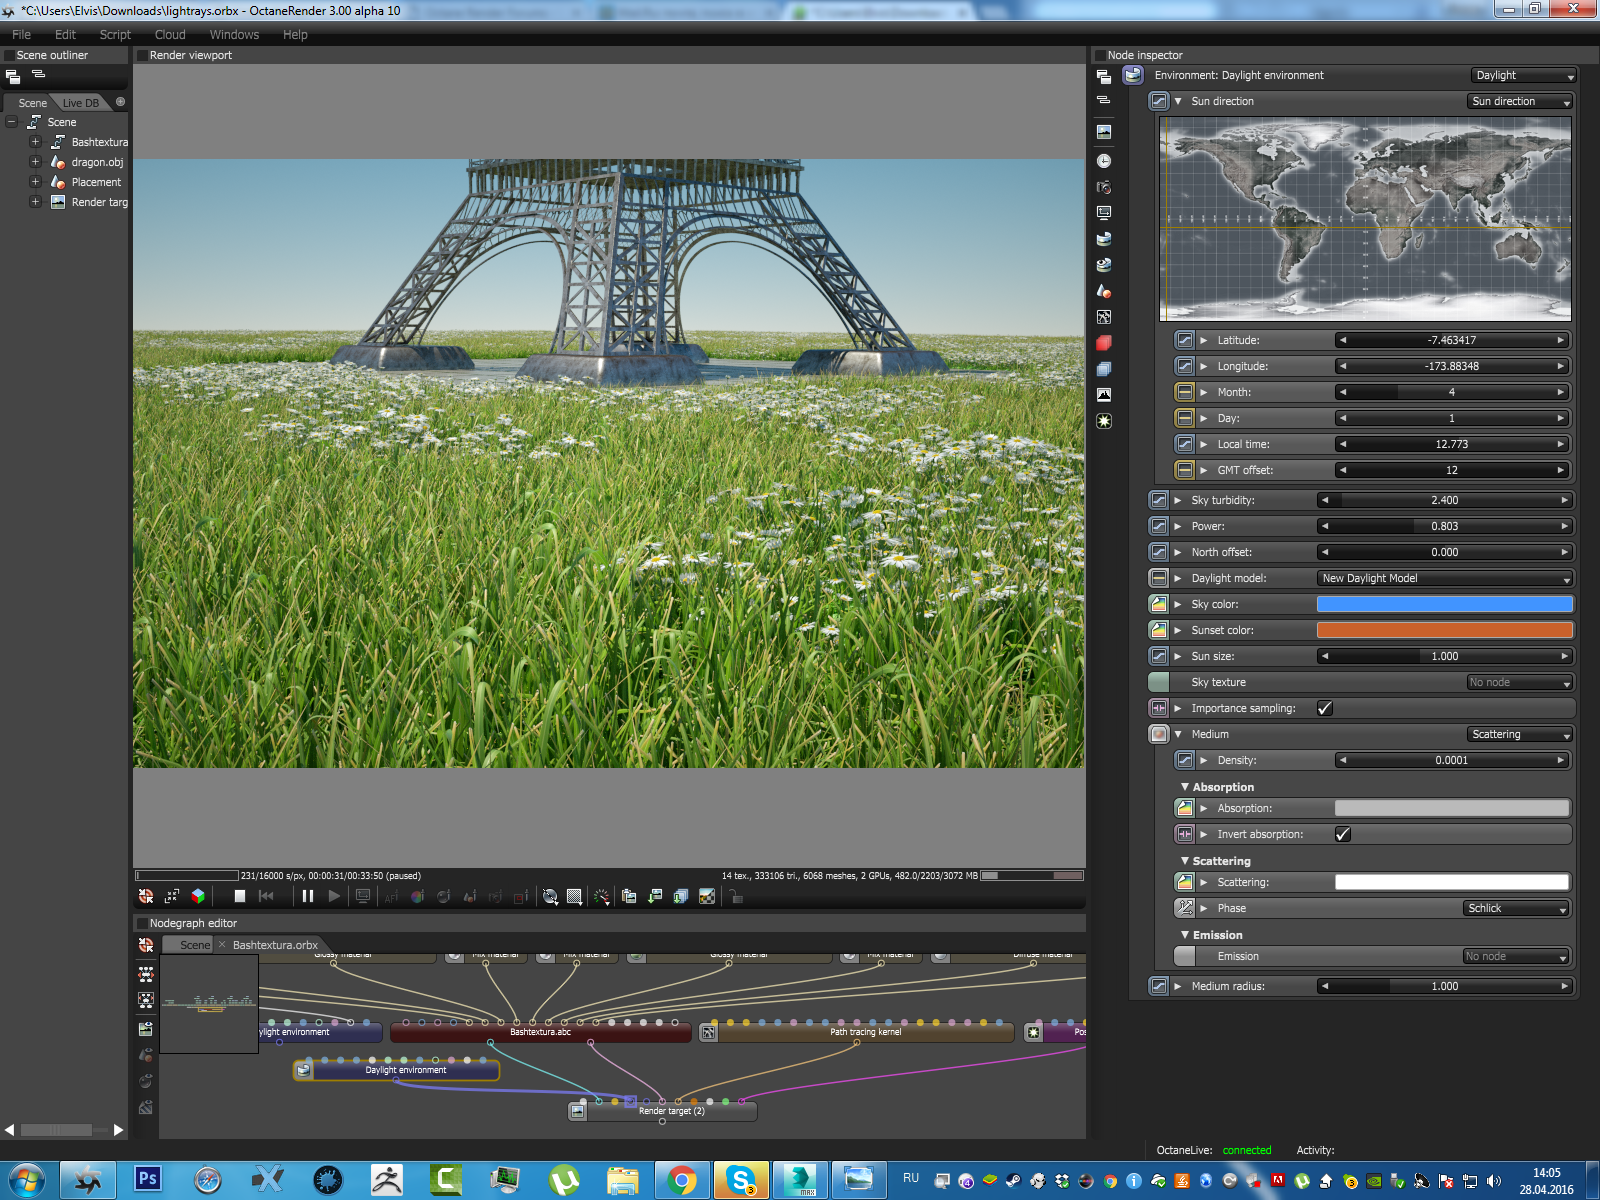Click the Render target (2) node
The image size is (1600, 1200).
click(671, 1111)
